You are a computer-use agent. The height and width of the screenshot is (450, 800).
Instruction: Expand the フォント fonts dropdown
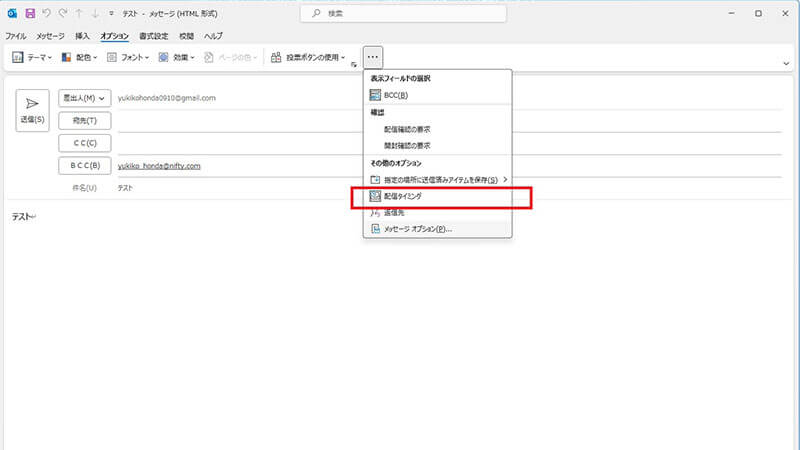tap(127, 58)
